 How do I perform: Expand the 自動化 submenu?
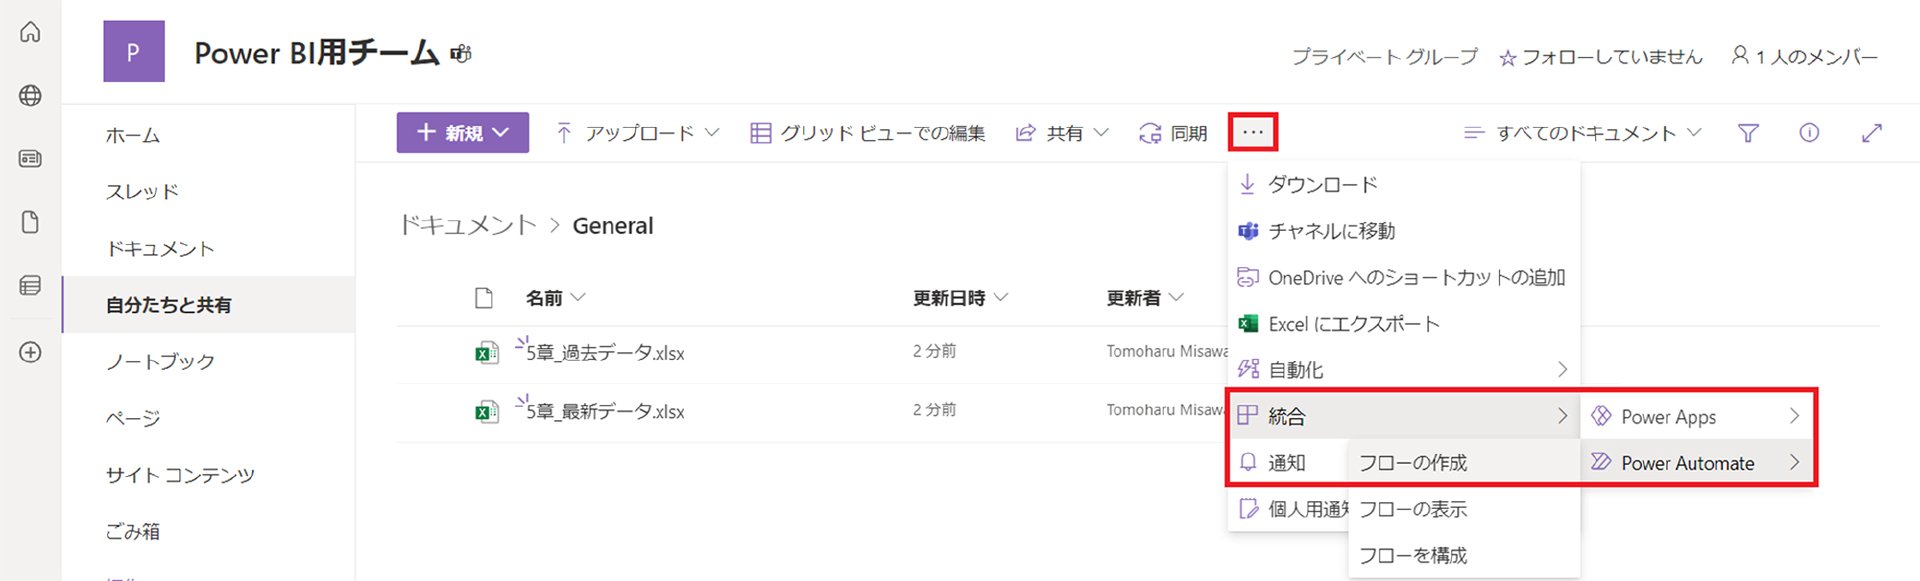coord(1562,370)
